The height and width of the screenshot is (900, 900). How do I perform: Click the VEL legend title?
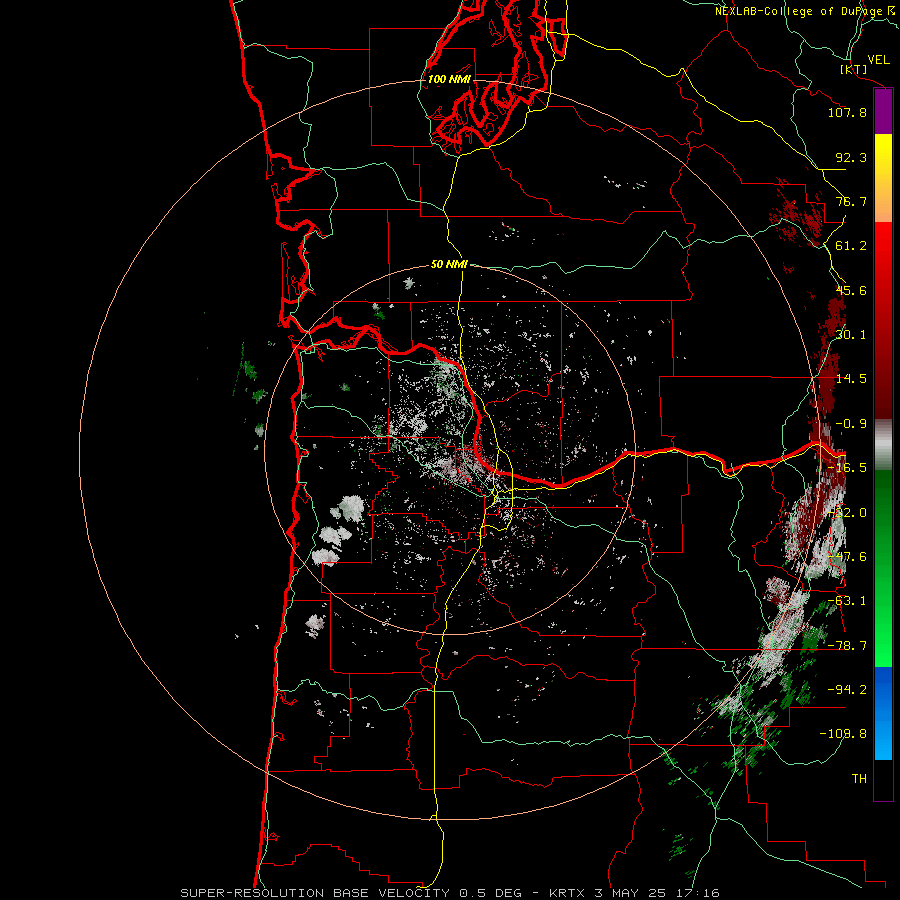(x=878, y=60)
